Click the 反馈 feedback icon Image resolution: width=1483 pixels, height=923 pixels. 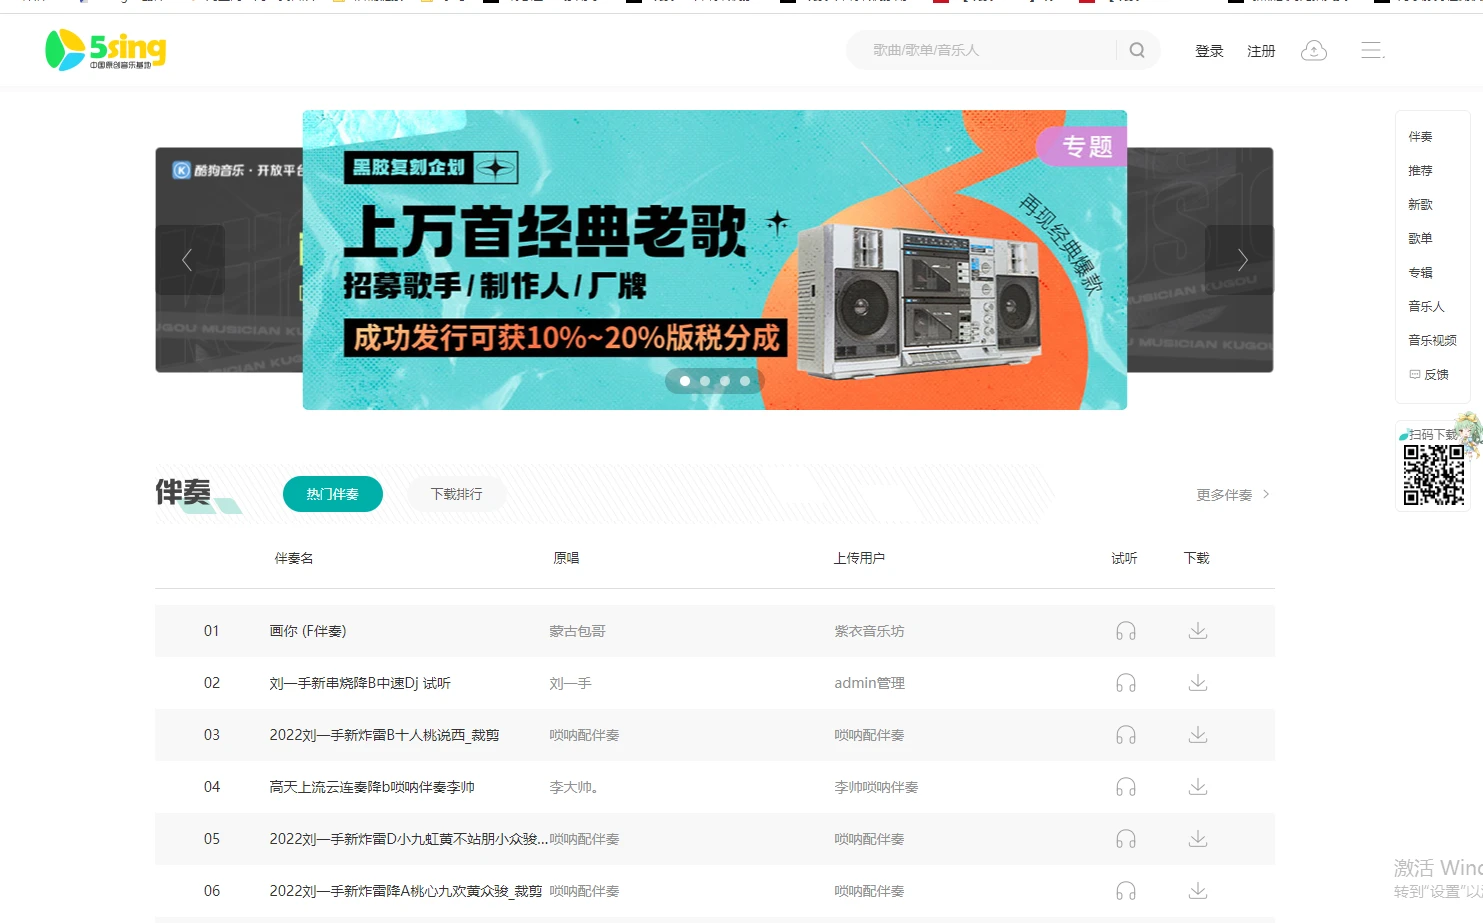coord(1415,374)
